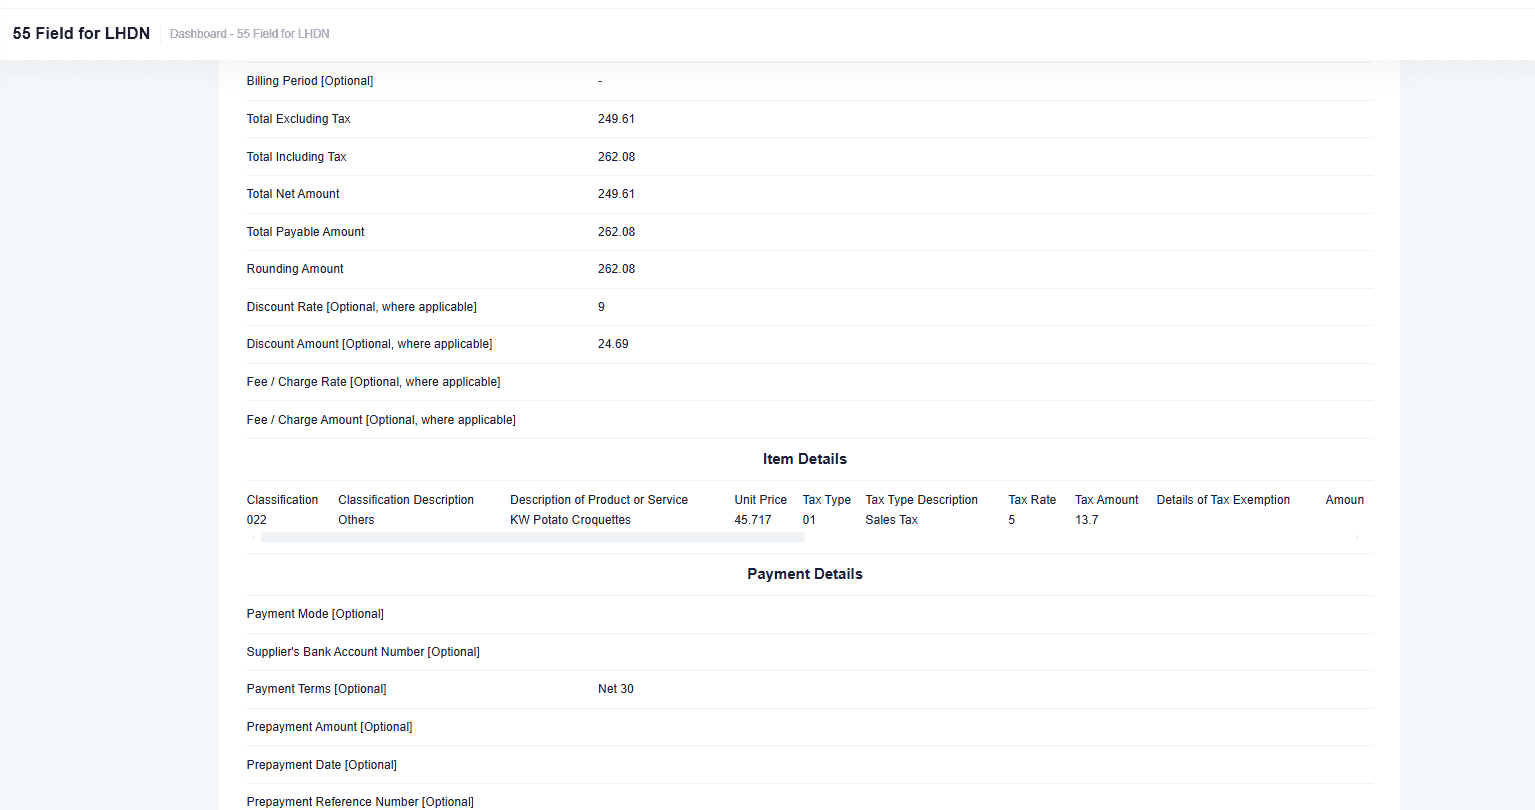Click the '55 Field for LHDN' page title
The height and width of the screenshot is (810, 1535).
coord(81,33)
